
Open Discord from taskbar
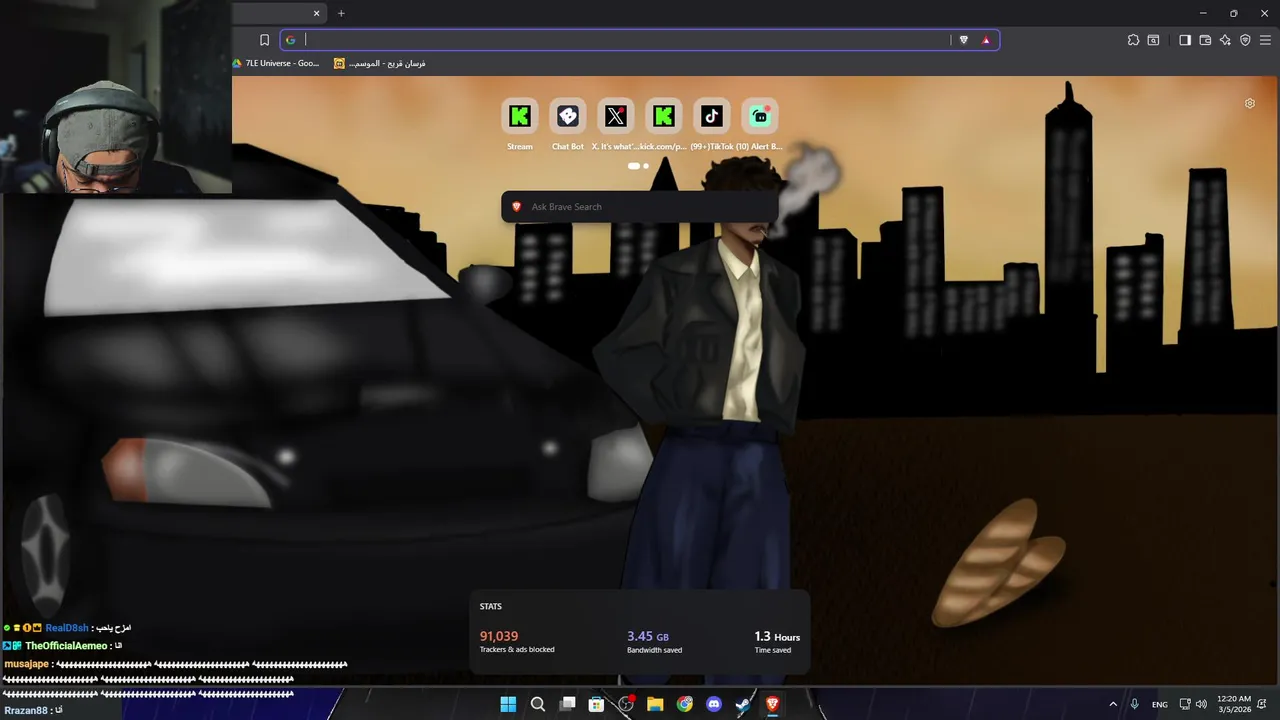(x=714, y=704)
